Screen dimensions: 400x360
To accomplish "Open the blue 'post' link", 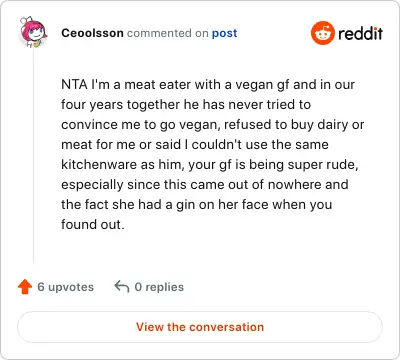I will pyautogui.click(x=225, y=33).
